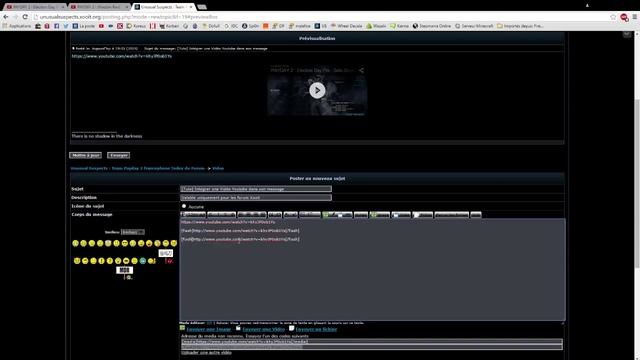640x360 pixels.
Task: Click in the Sujet text field
Action: 256,189
